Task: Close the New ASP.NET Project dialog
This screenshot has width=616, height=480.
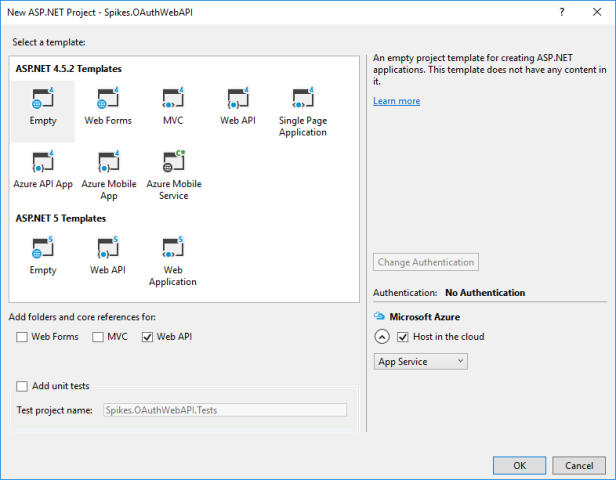Action: tap(597, 12)
